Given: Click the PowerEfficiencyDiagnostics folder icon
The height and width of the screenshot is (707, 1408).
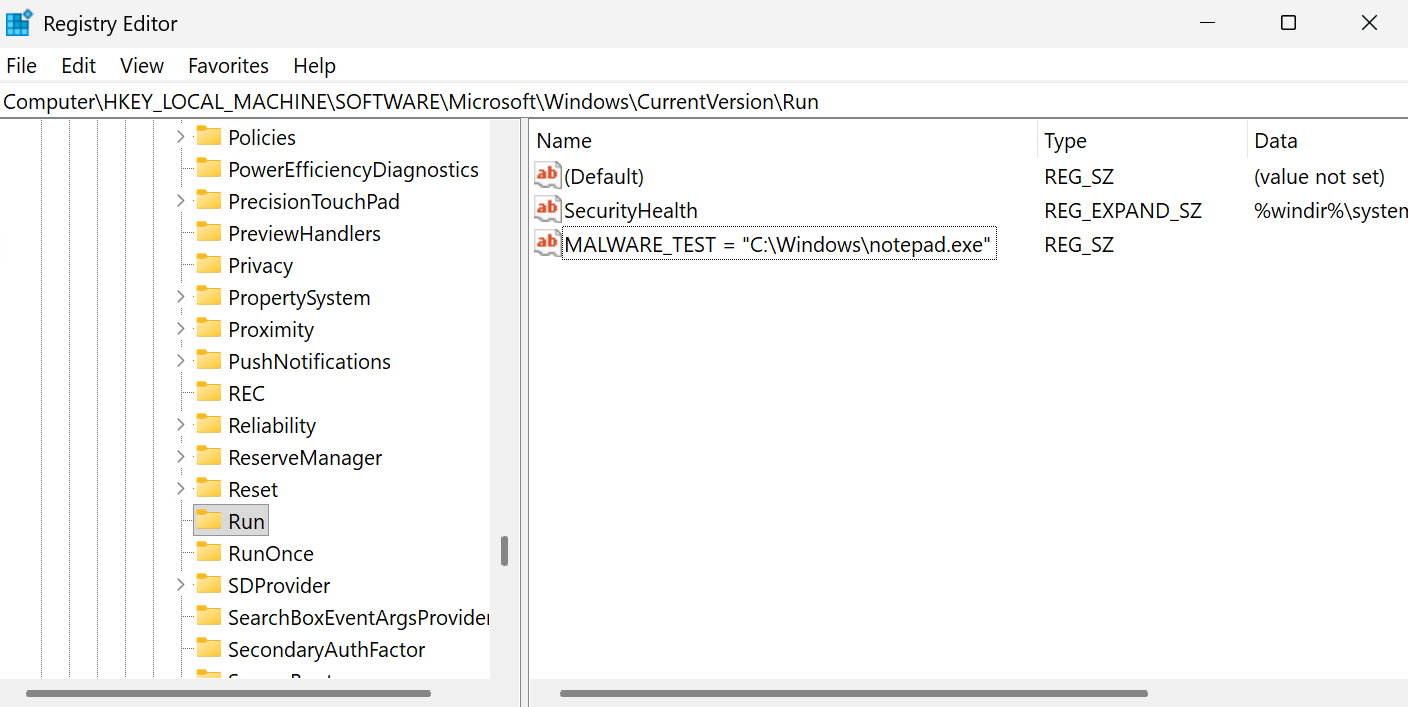Looking at the screenshot, I should pyautogui.click(x=209, y=169).
